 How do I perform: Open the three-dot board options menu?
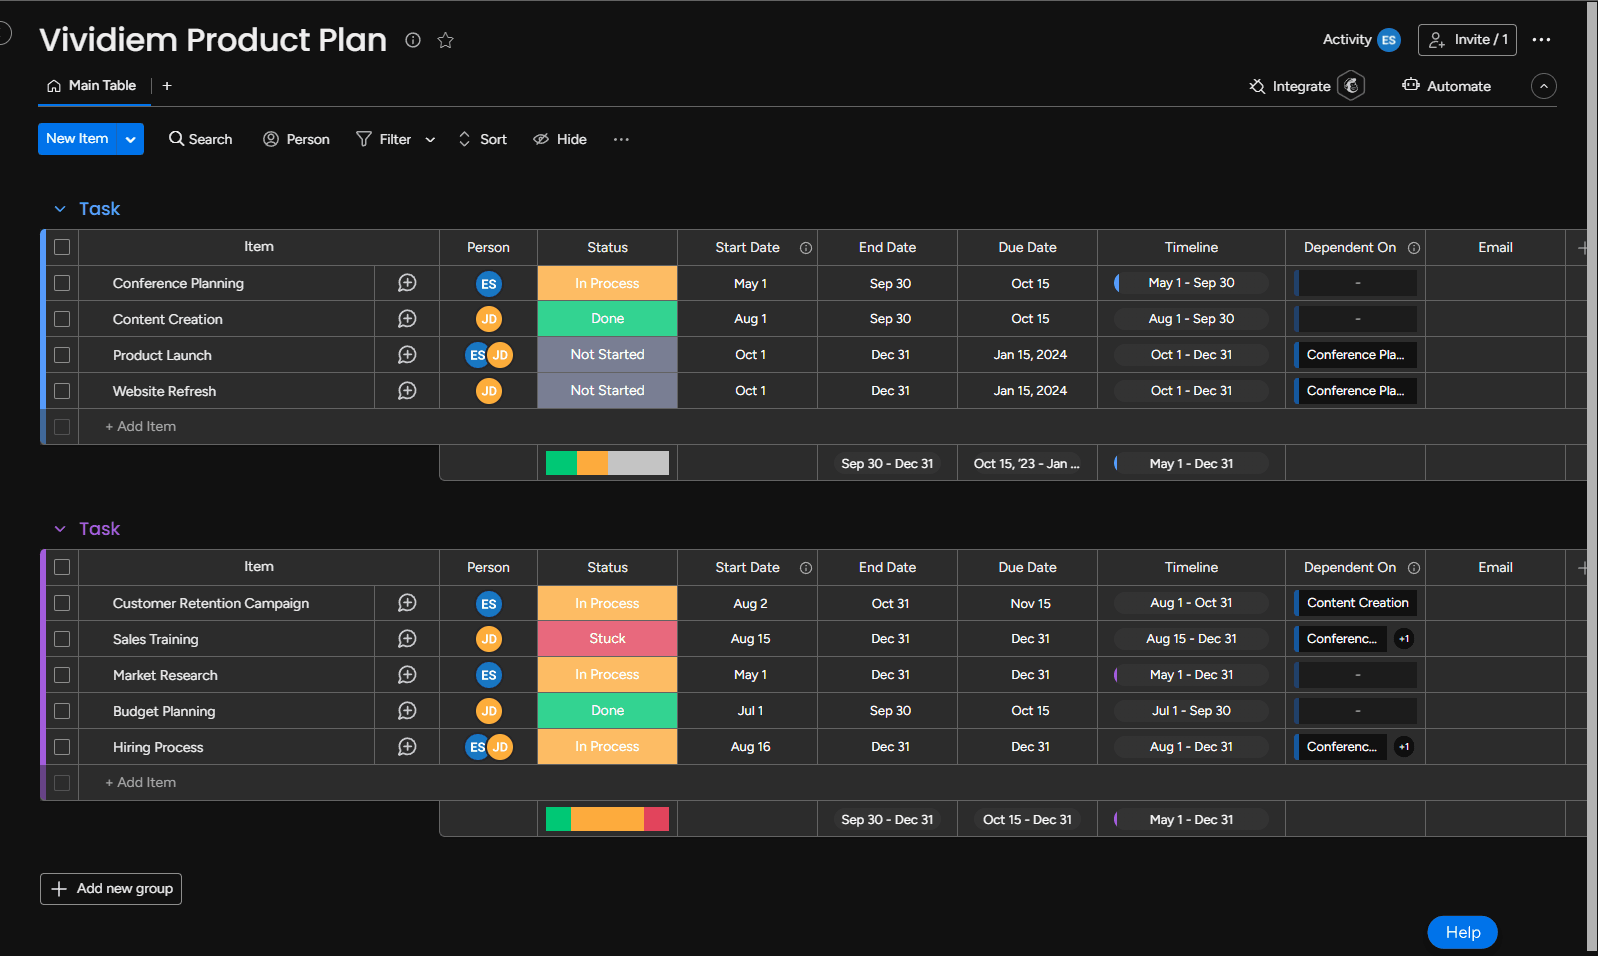1541,40
